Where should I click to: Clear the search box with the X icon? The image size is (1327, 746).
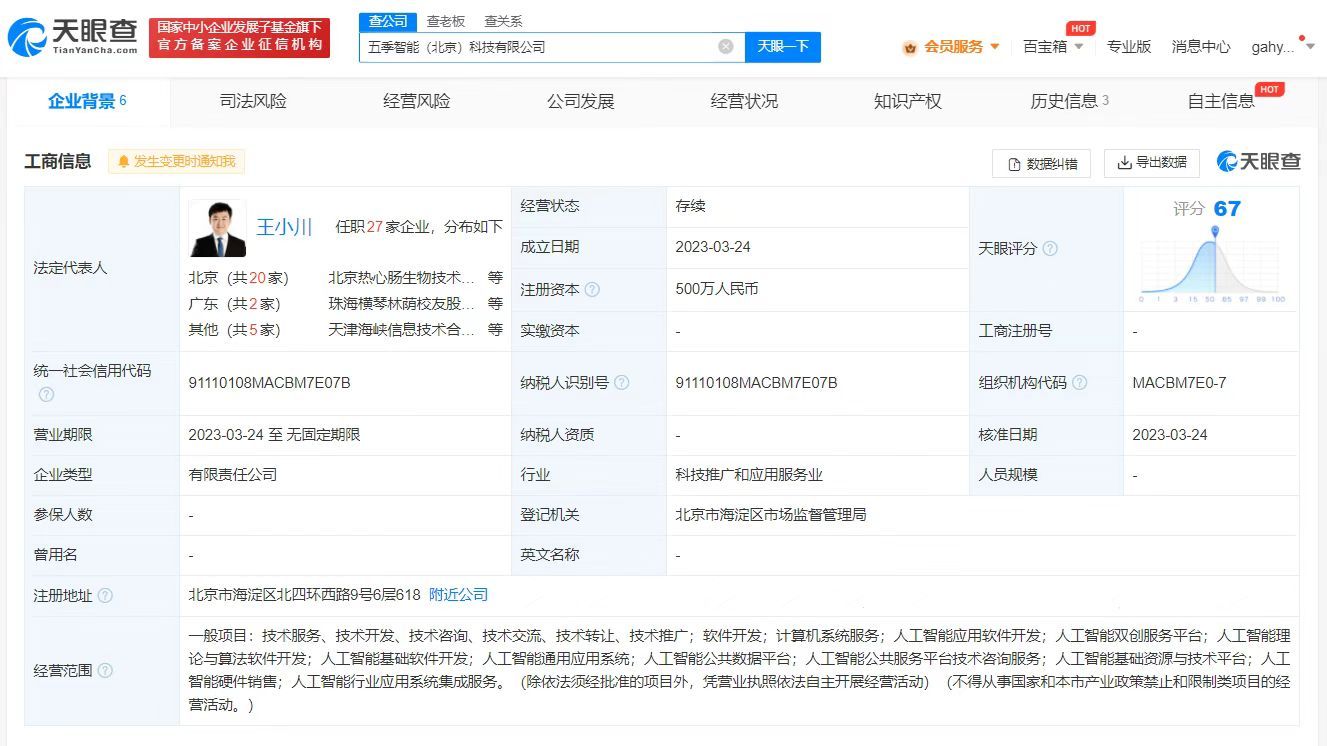click(726, 46)
